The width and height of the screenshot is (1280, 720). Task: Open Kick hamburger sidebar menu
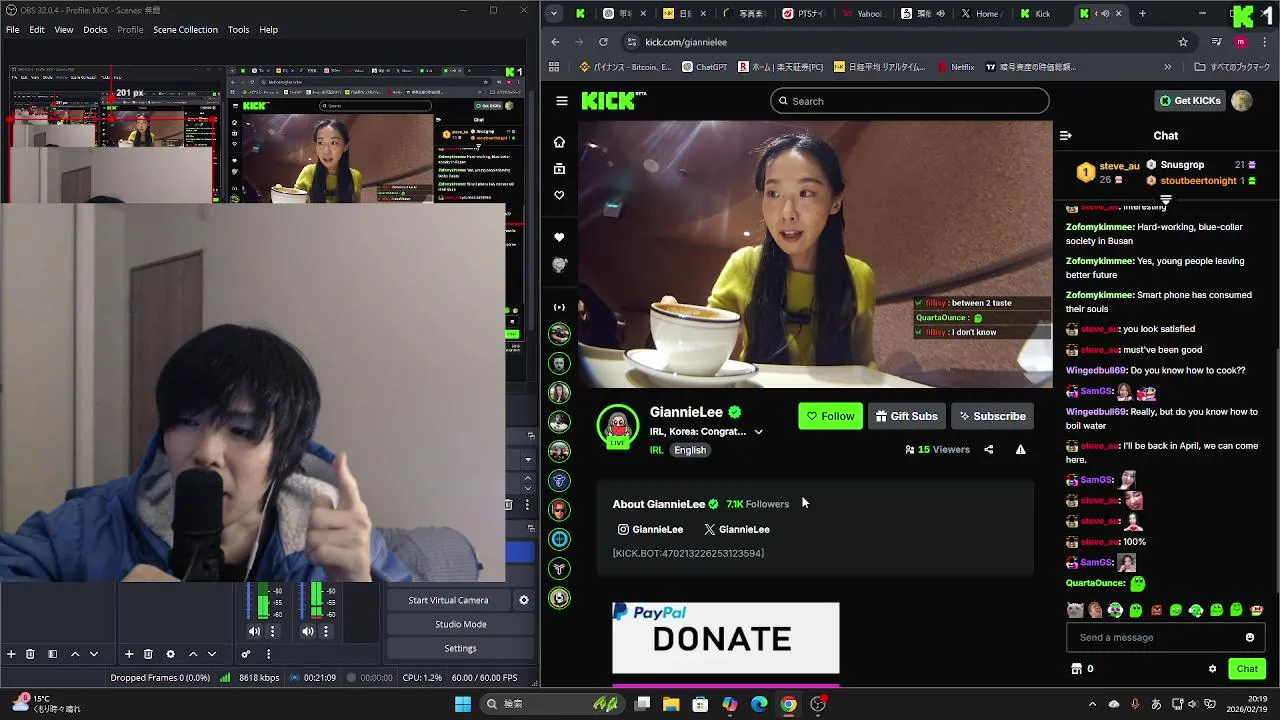point(562,101)
